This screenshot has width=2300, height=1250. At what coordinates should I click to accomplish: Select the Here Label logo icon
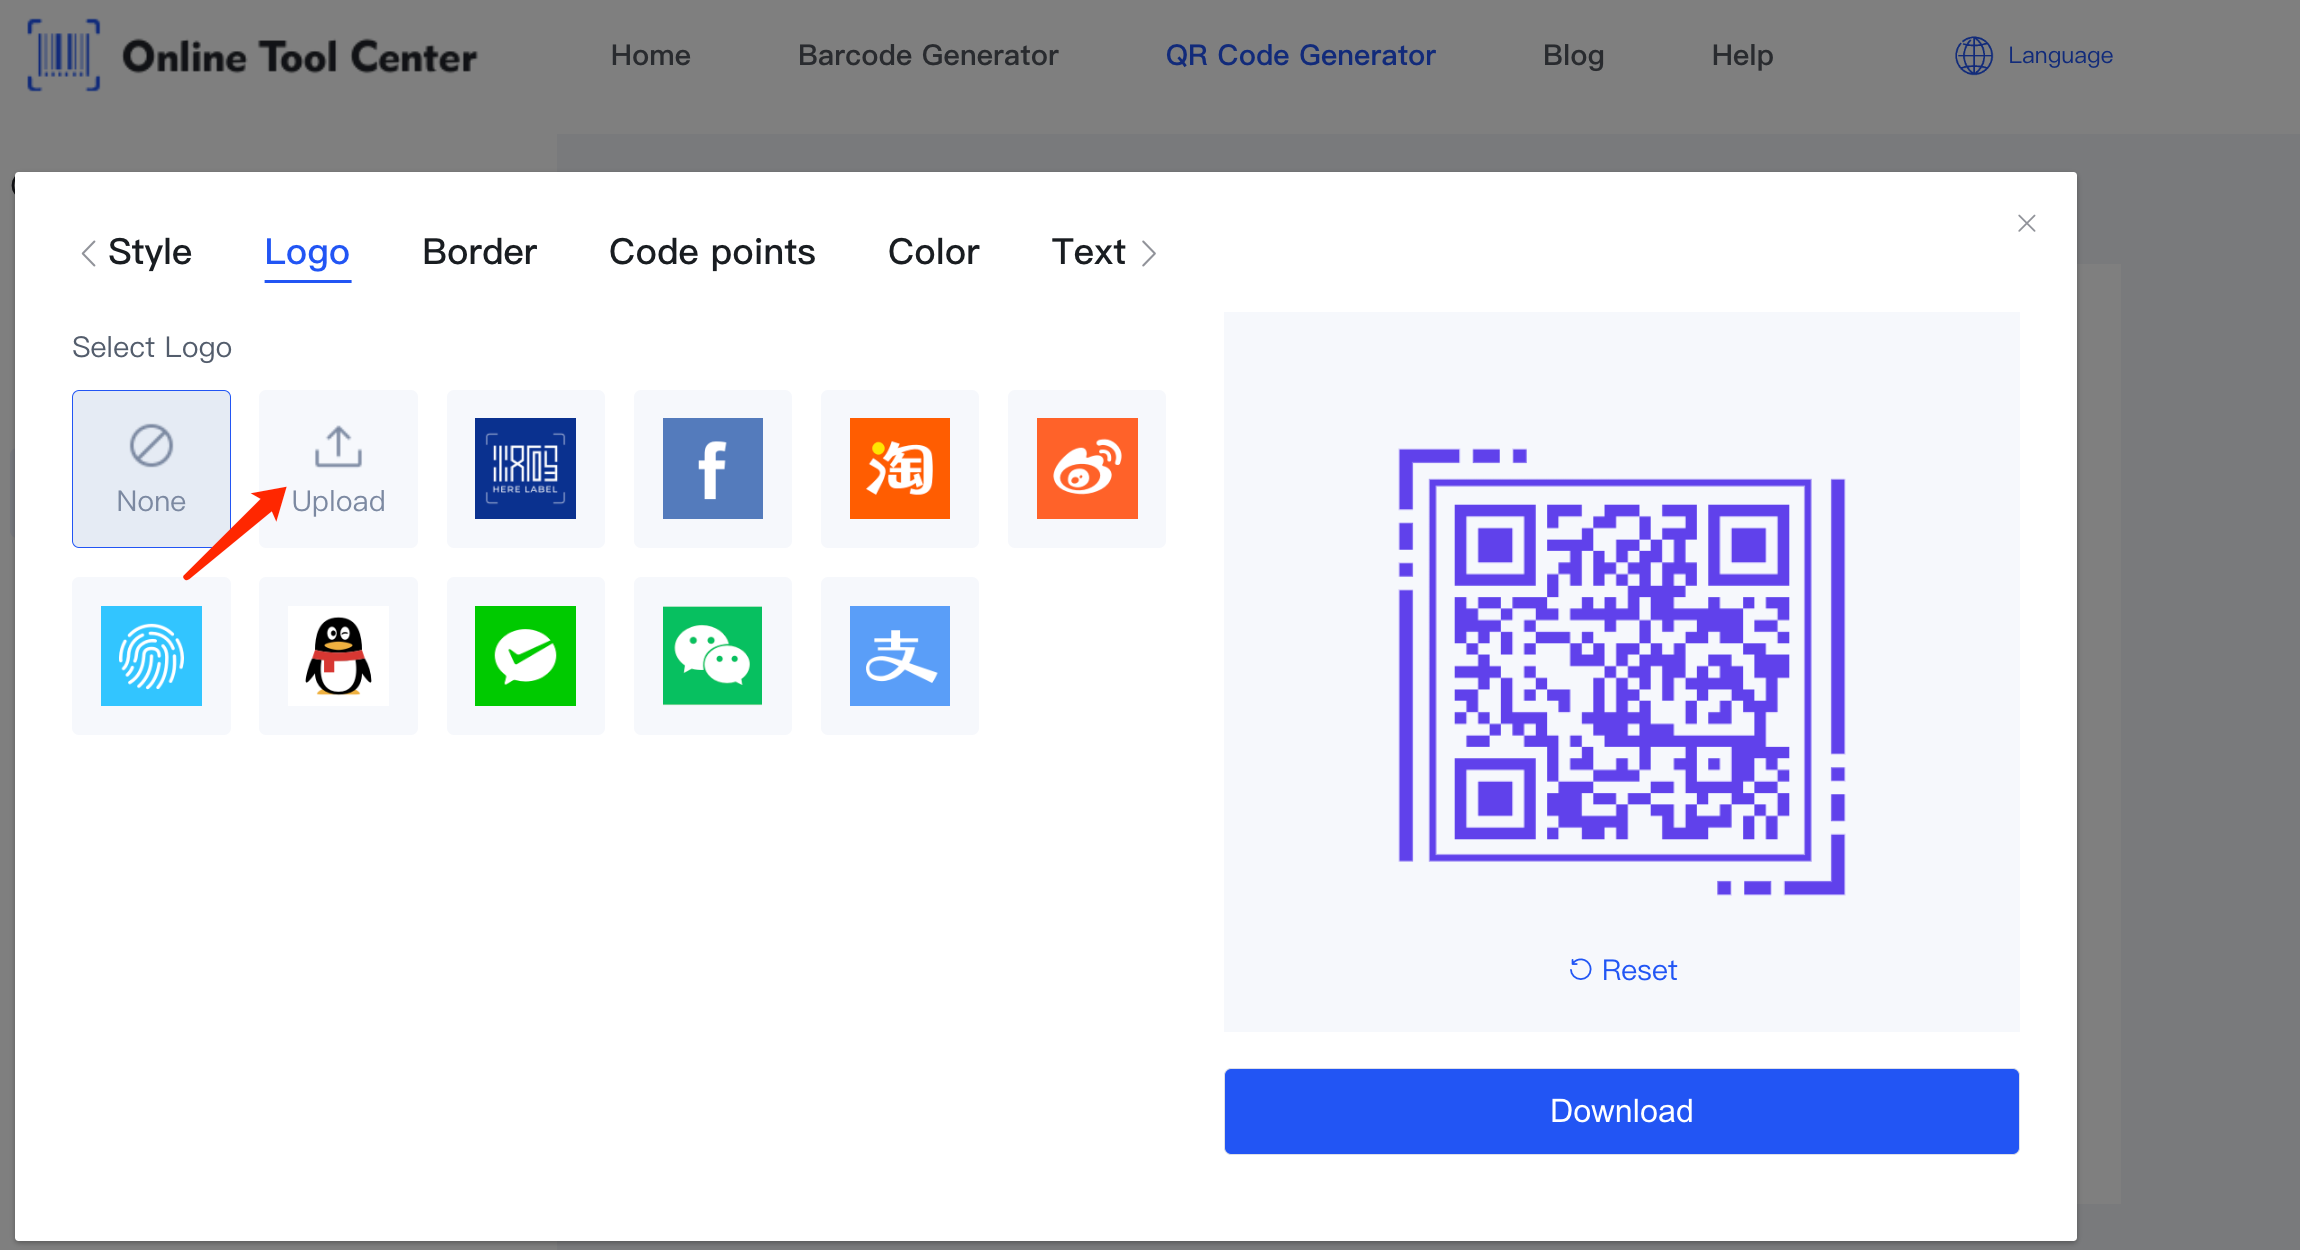click(x=526, y=468)
